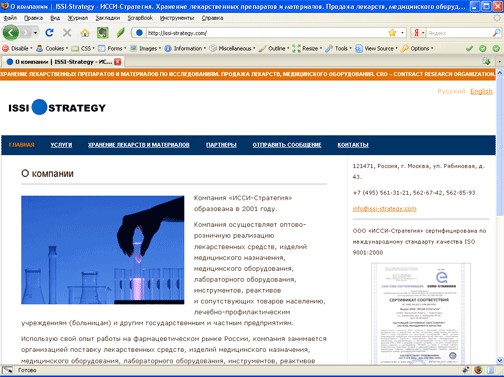The width and height of the screenshot is (504, 377).
Task: Click the ISSI Strategy logo
Action: [57, 108]
